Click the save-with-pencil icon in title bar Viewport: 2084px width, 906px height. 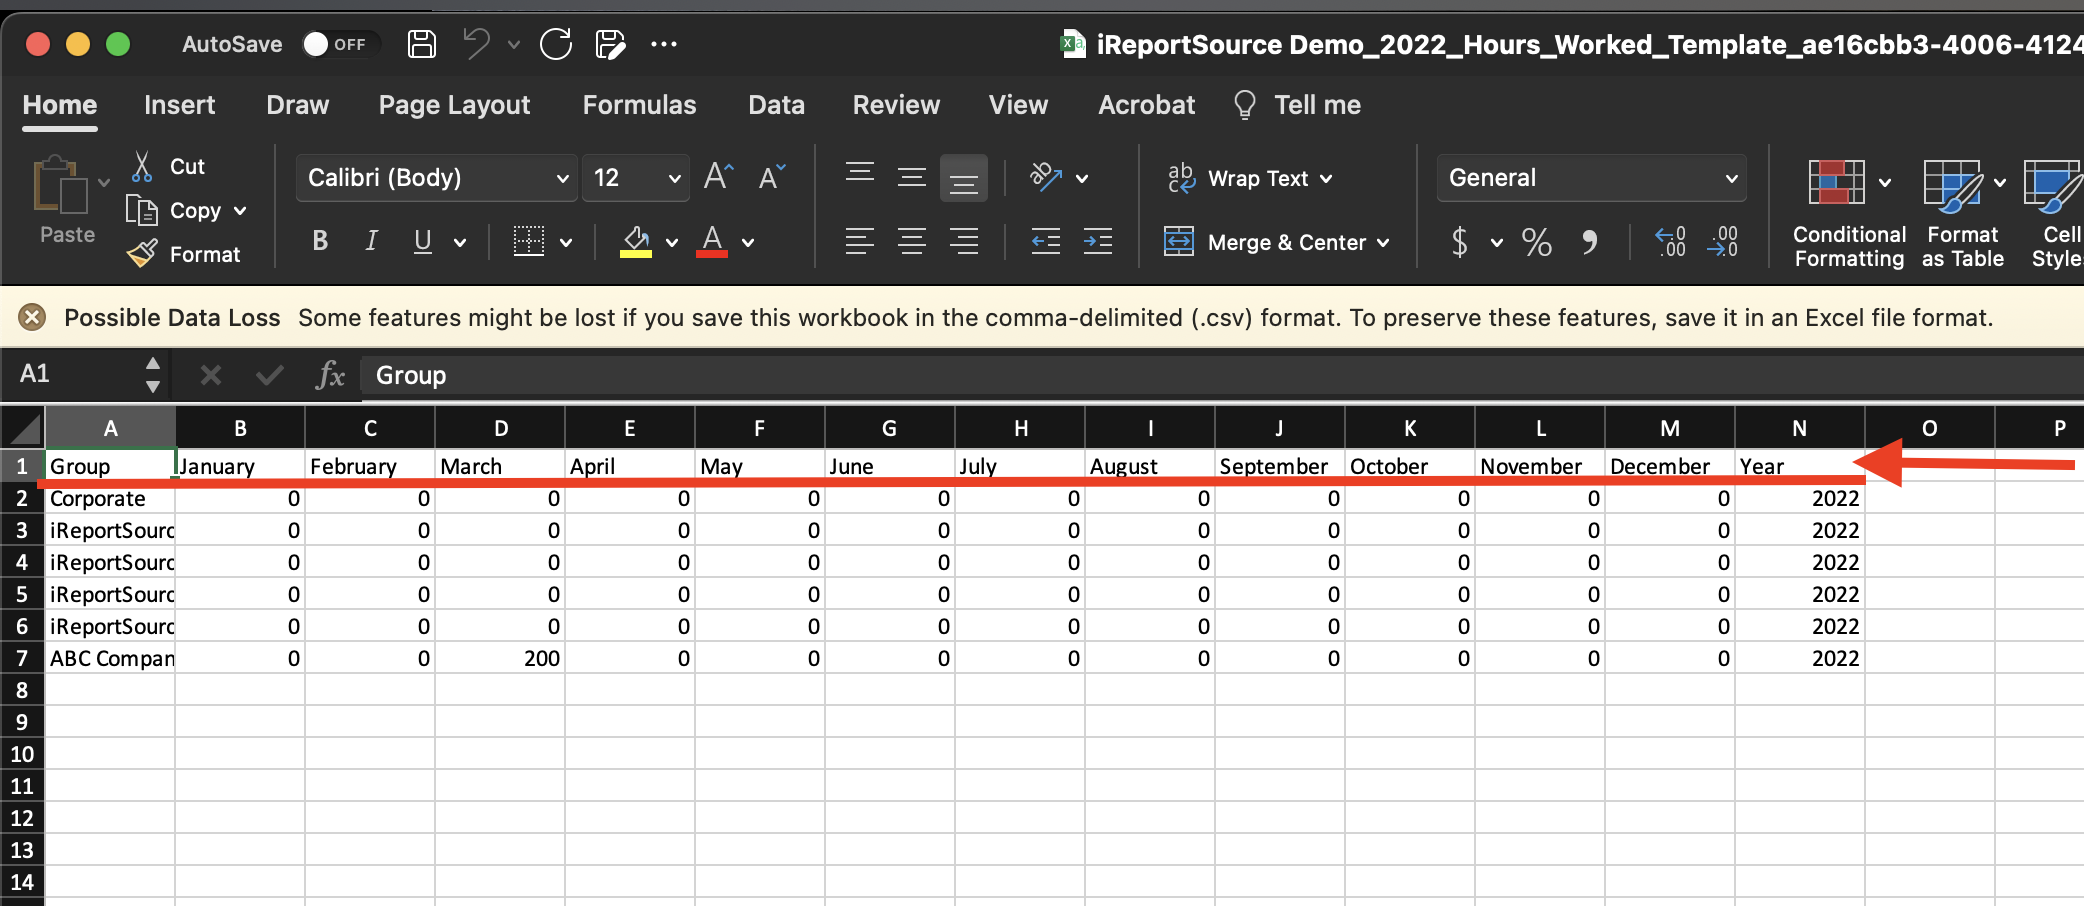tap(610, 44)
